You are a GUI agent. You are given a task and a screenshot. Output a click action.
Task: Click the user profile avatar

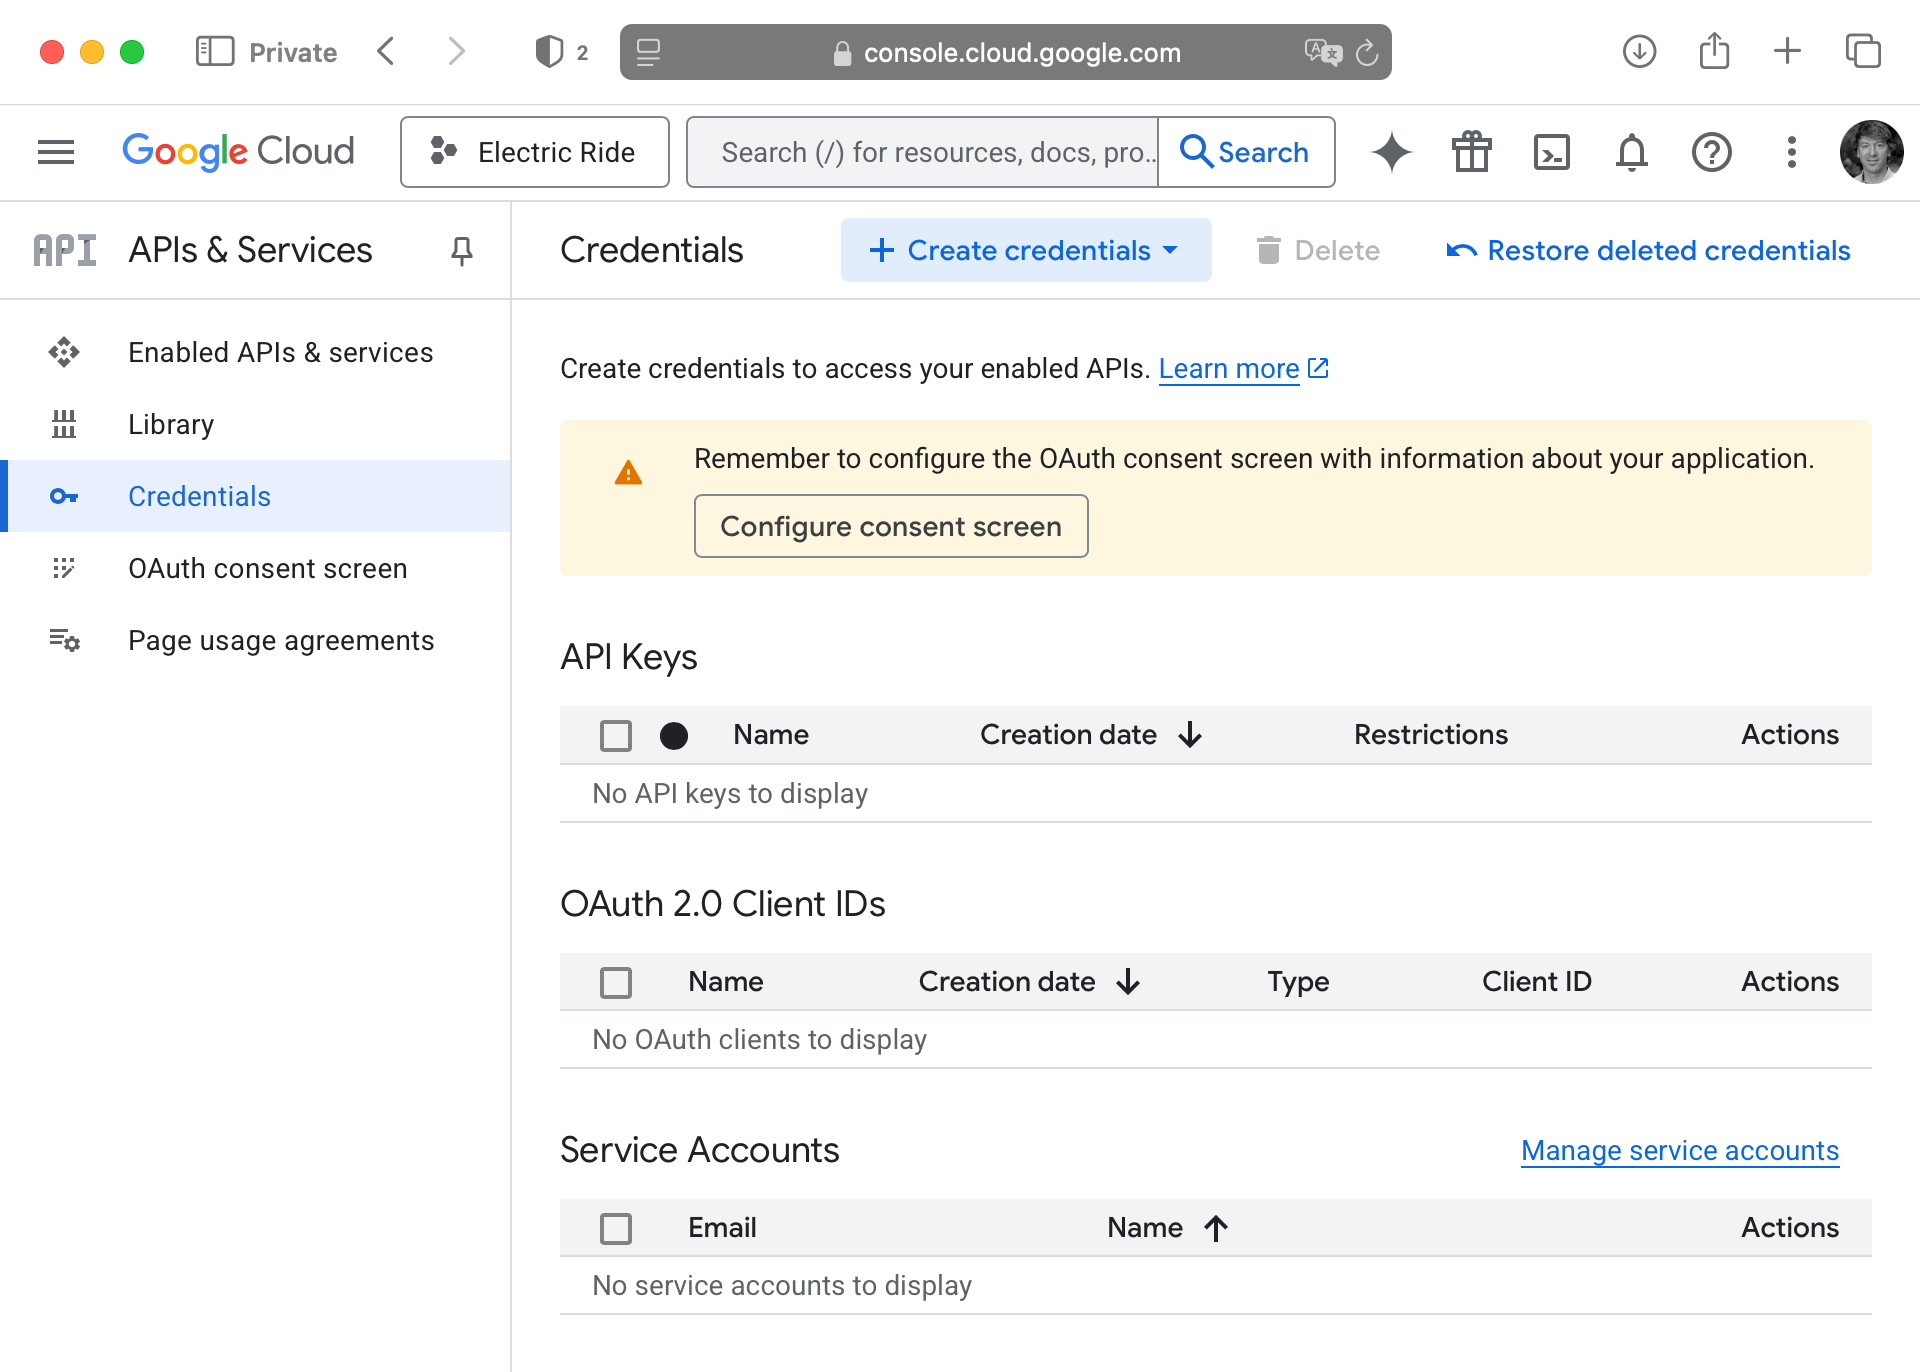[x=1871, y=152]
